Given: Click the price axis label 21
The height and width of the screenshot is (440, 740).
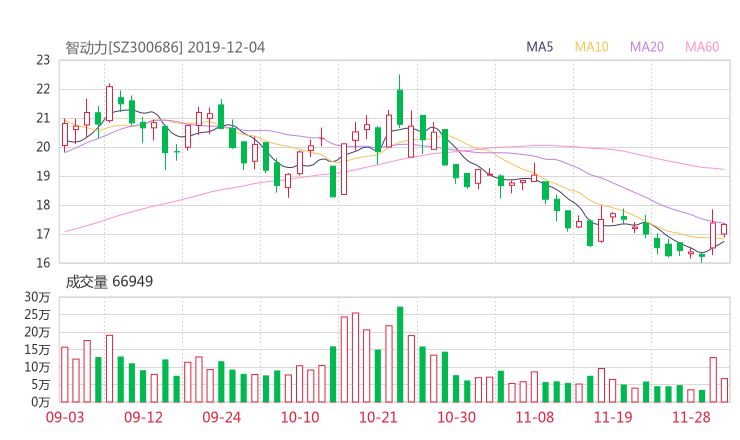Looking at the screenshot, I should click(43, 118).
